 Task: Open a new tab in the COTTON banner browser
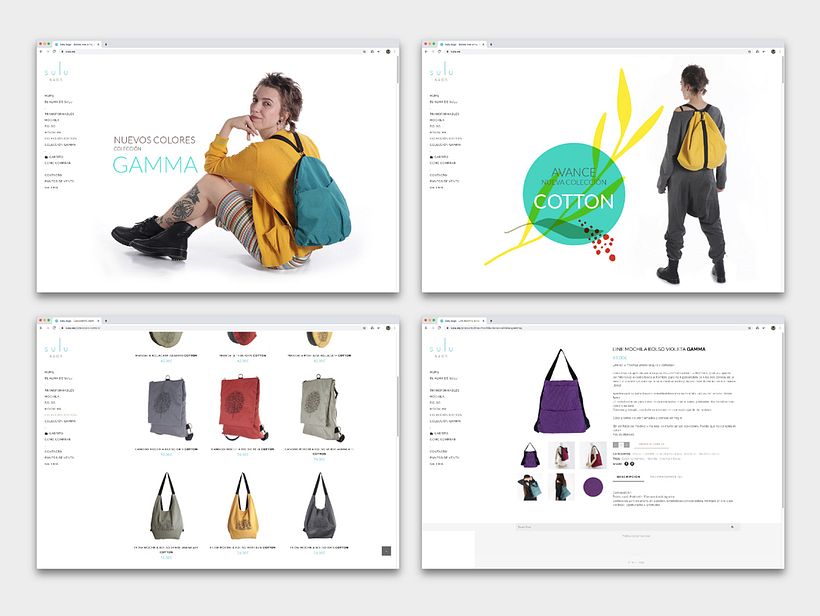(491, 44)
